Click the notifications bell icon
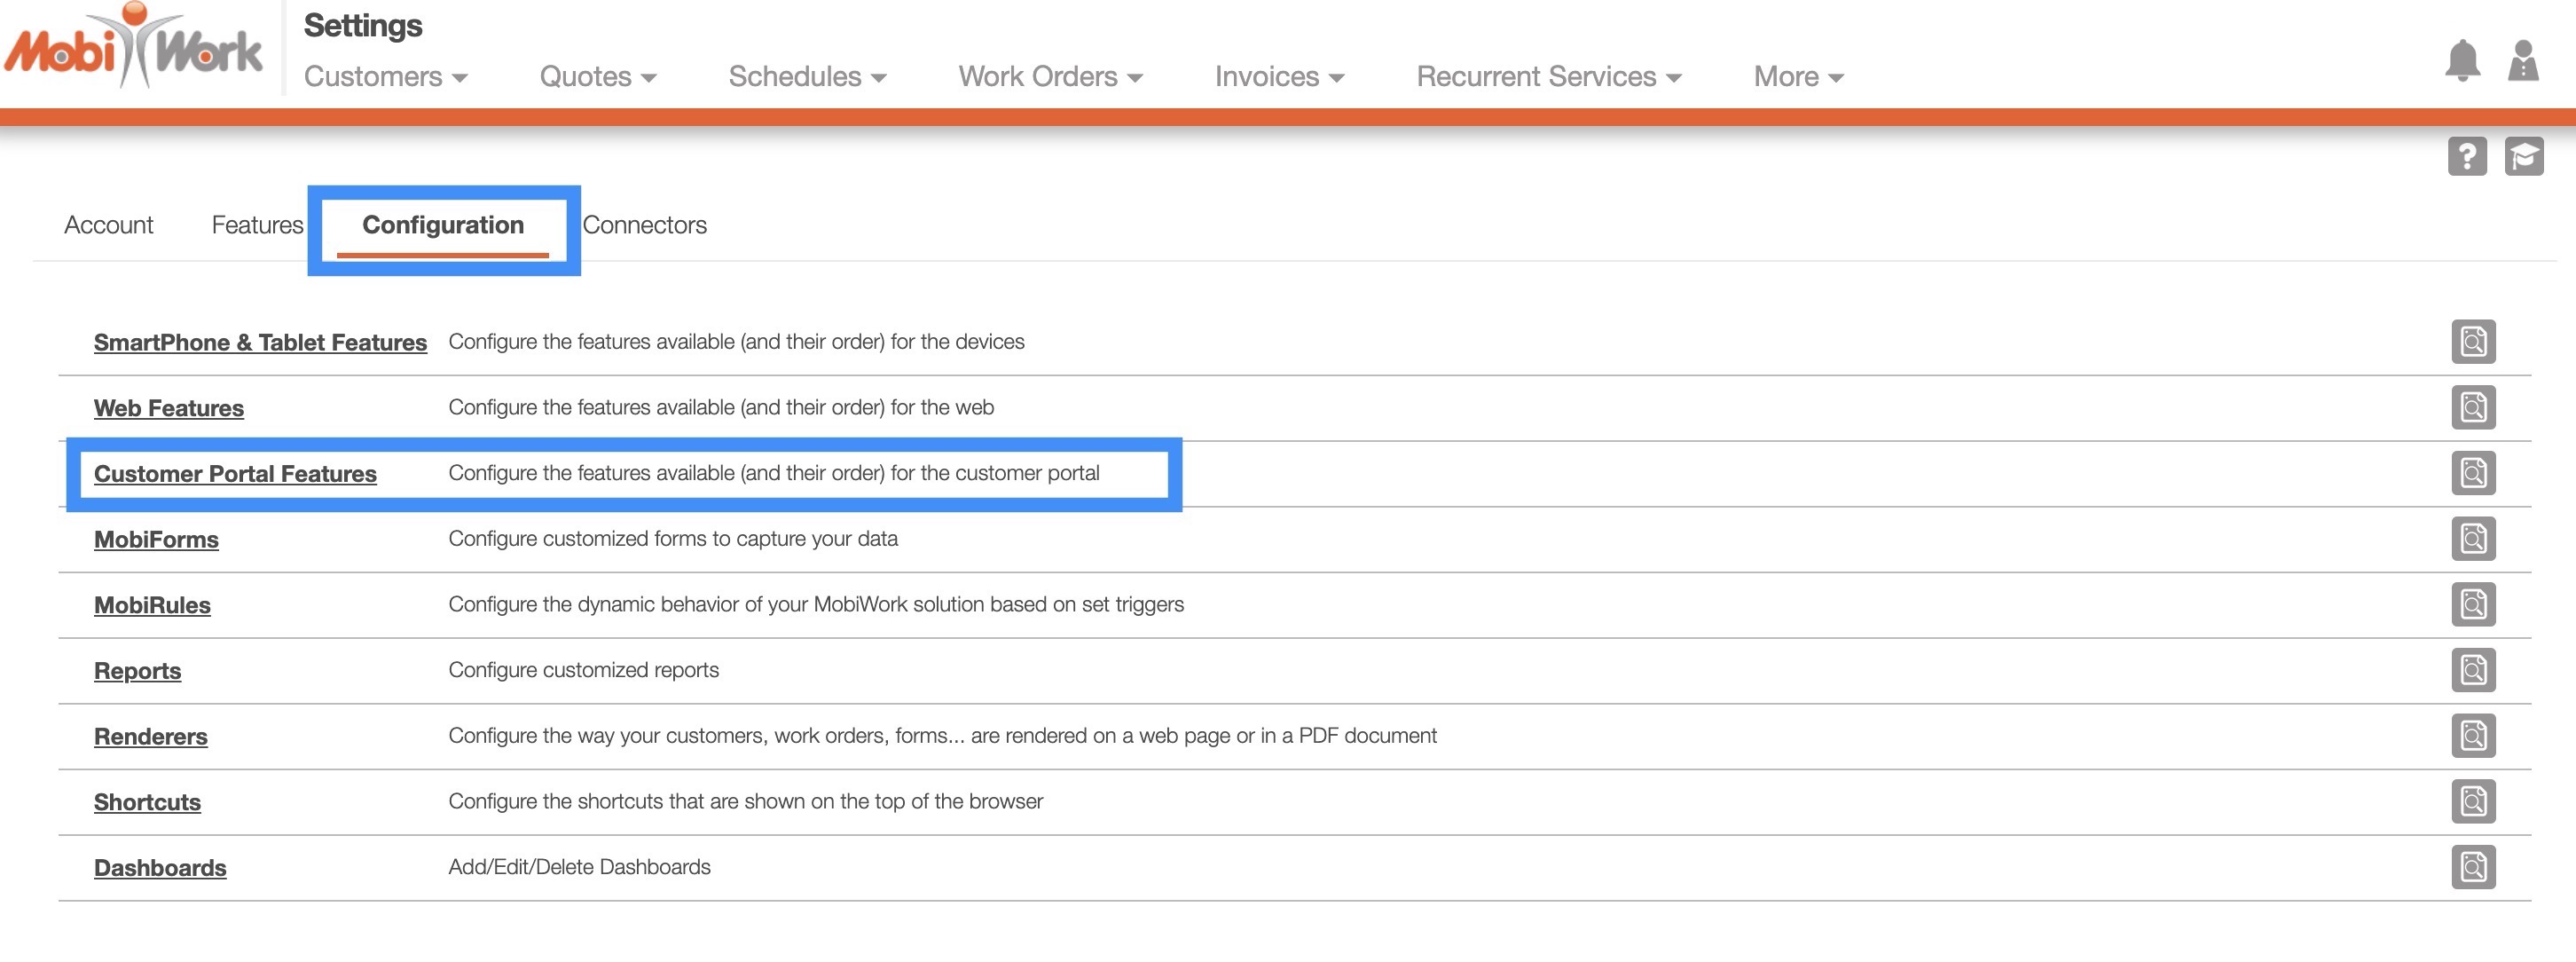The image size is (2576, 962). coord(2462,62)
